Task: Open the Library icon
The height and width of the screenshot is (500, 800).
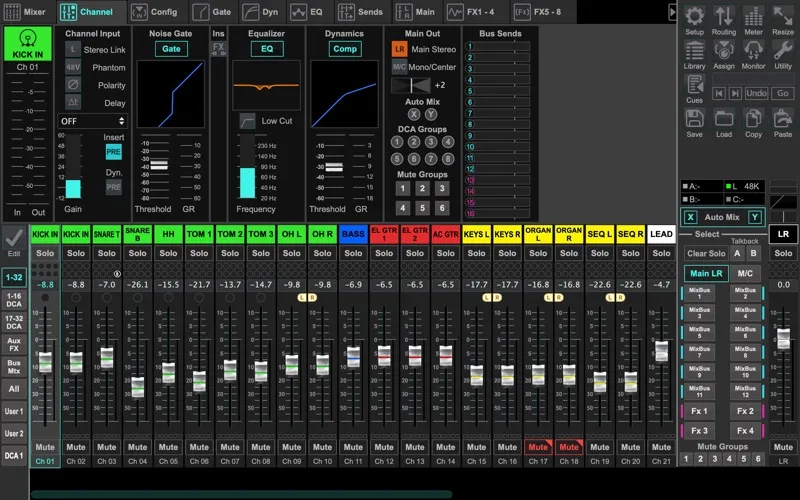Action: [694, 51]
